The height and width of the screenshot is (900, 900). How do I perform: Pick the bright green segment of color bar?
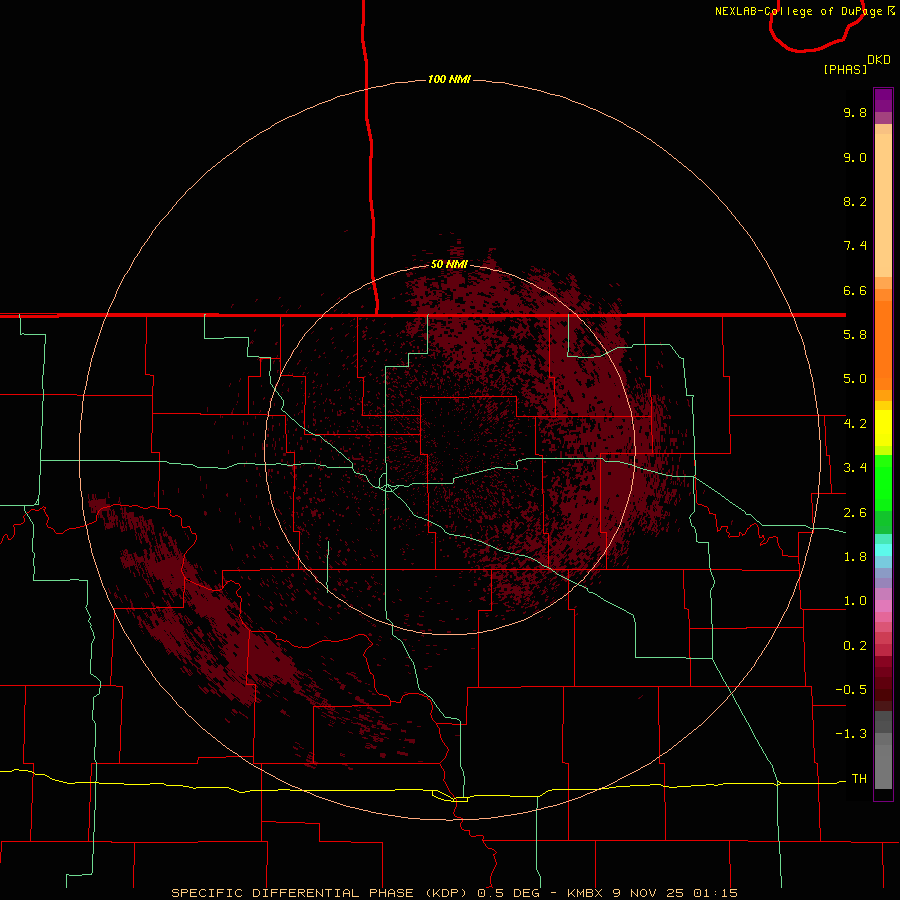(883, 482)
